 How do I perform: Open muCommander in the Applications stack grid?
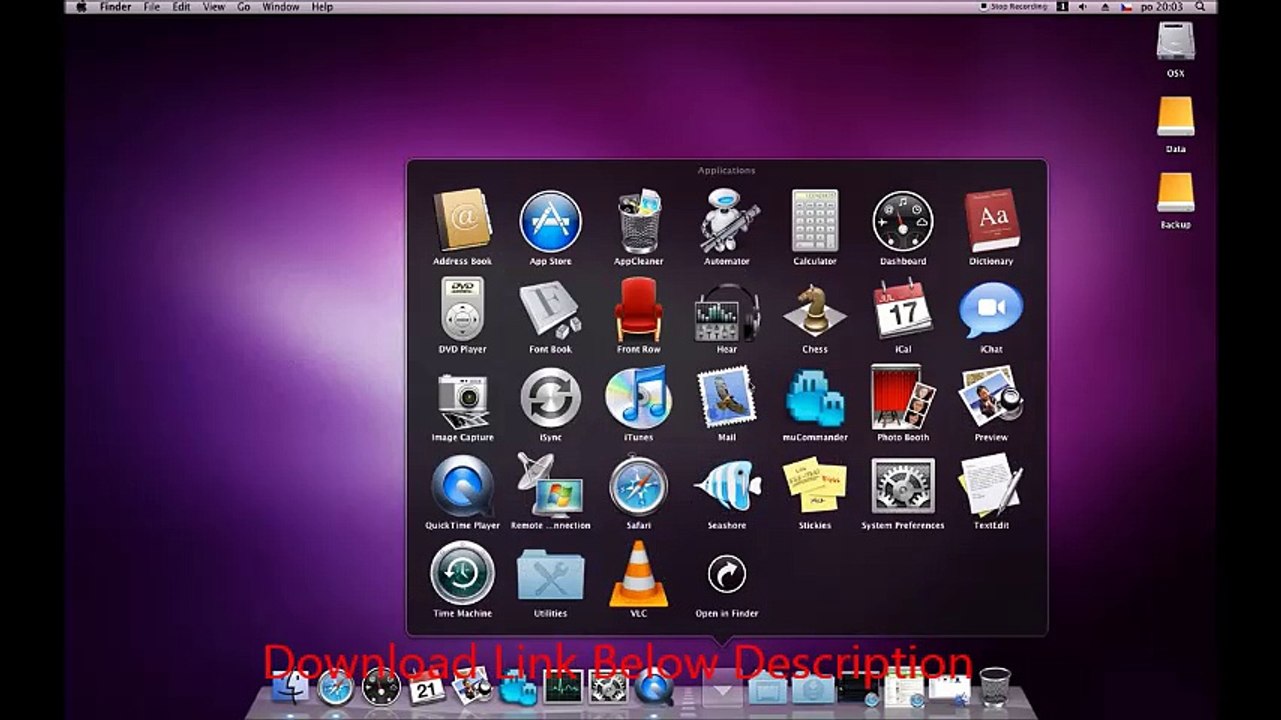click(x=815, y=397)
